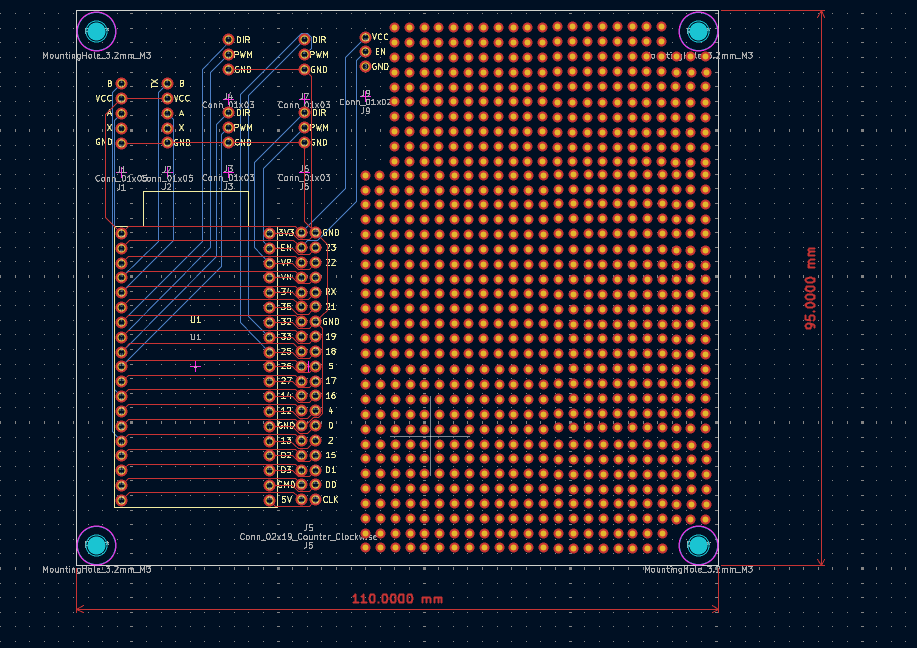The height and width of the screenshot is (648, 917).
Task: Select the 3V3 pad on U1
Action: (x=269, y=233)
